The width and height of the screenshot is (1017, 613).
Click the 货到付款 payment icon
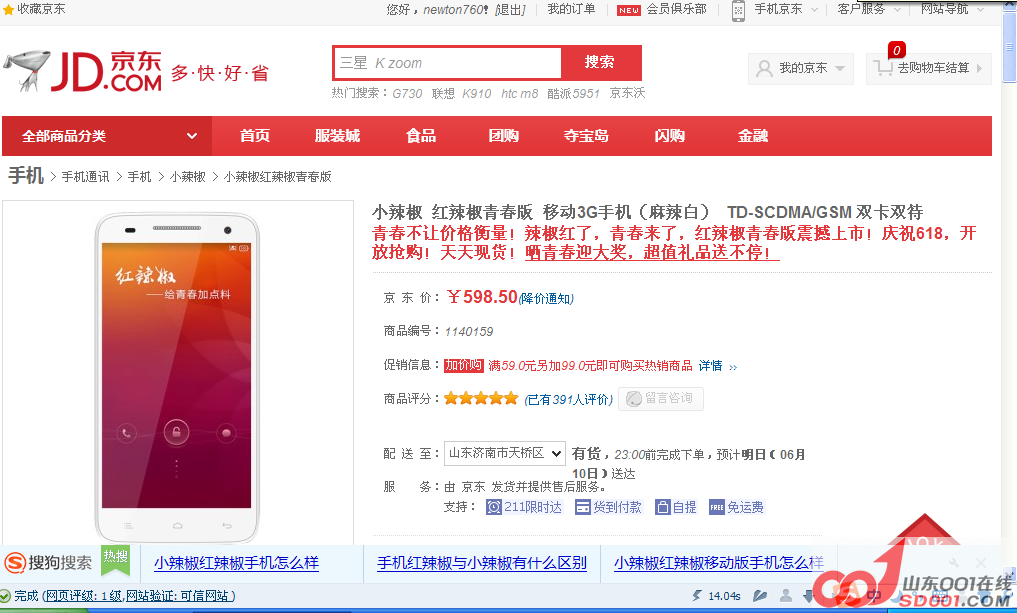tap(583, 507)
